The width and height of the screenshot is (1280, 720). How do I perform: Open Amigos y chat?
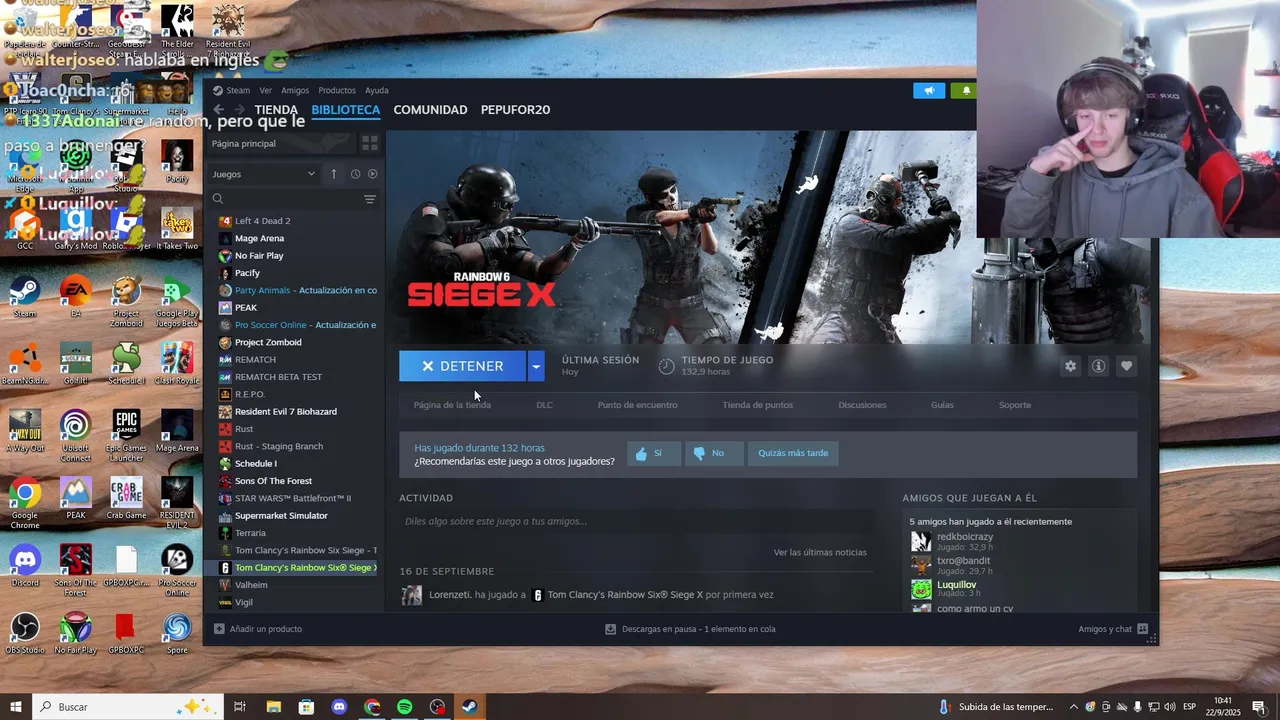(x=1112, y=629)
